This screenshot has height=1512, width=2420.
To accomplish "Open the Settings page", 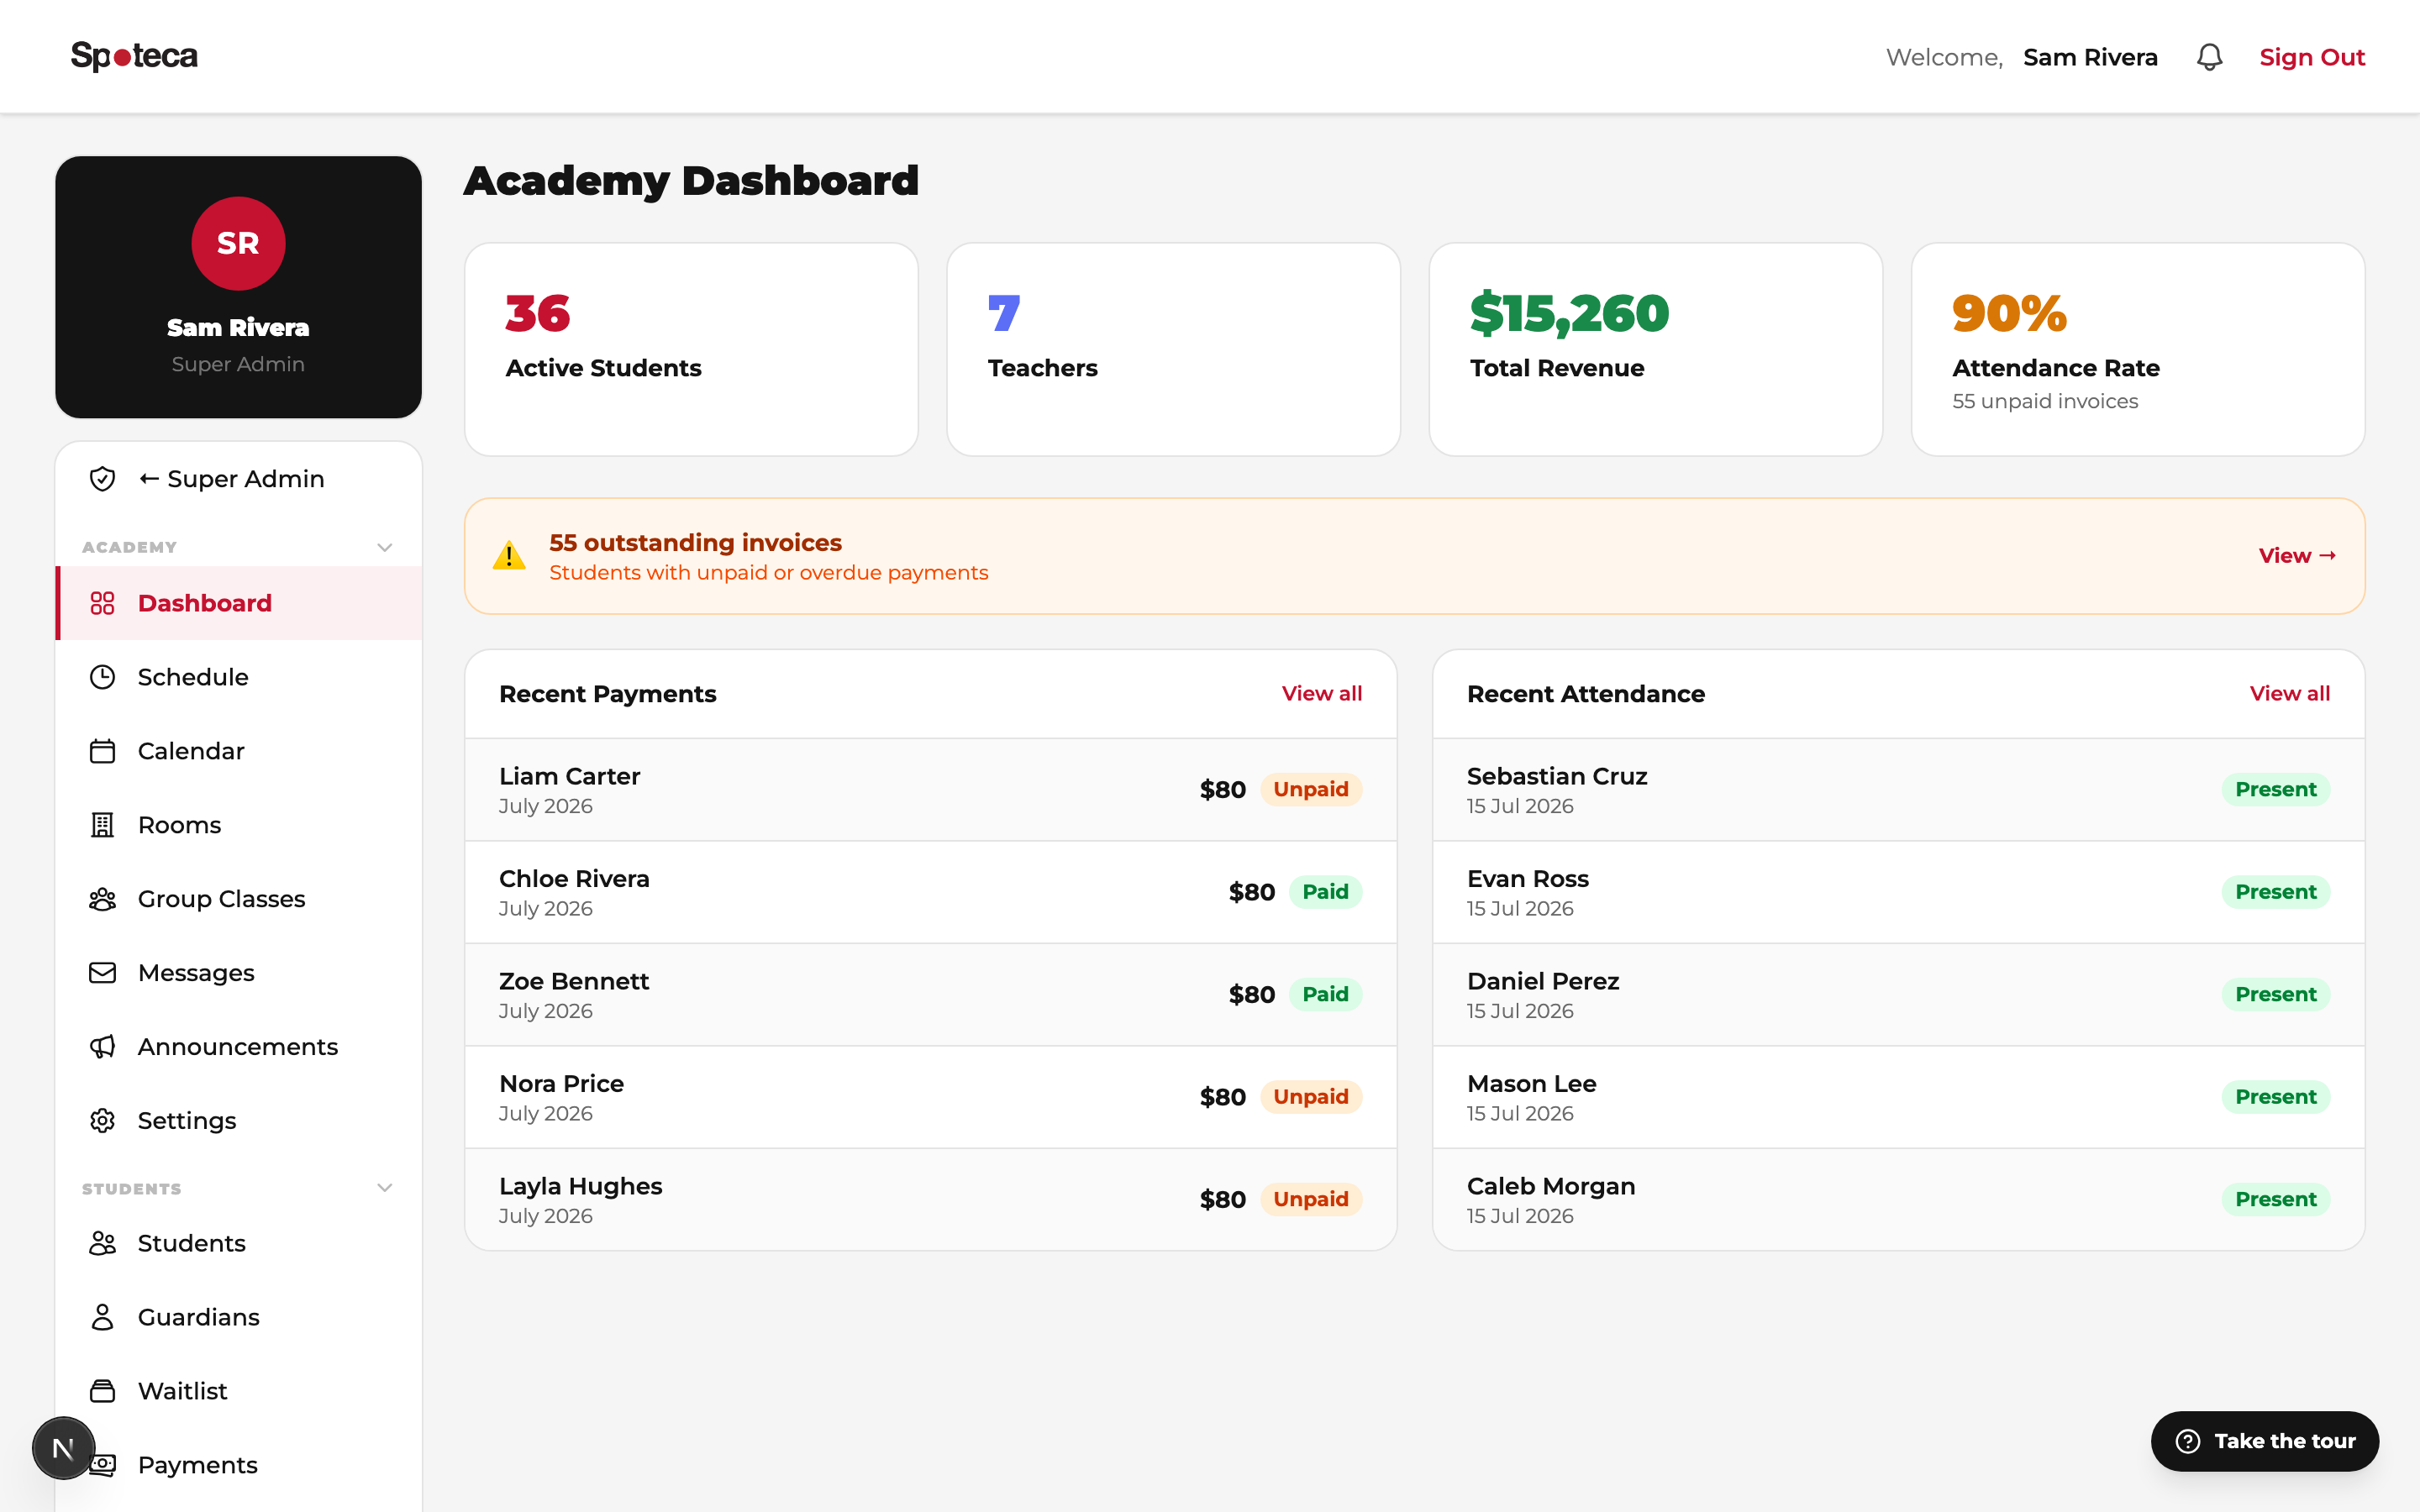I will click(x=238, y=1121).
